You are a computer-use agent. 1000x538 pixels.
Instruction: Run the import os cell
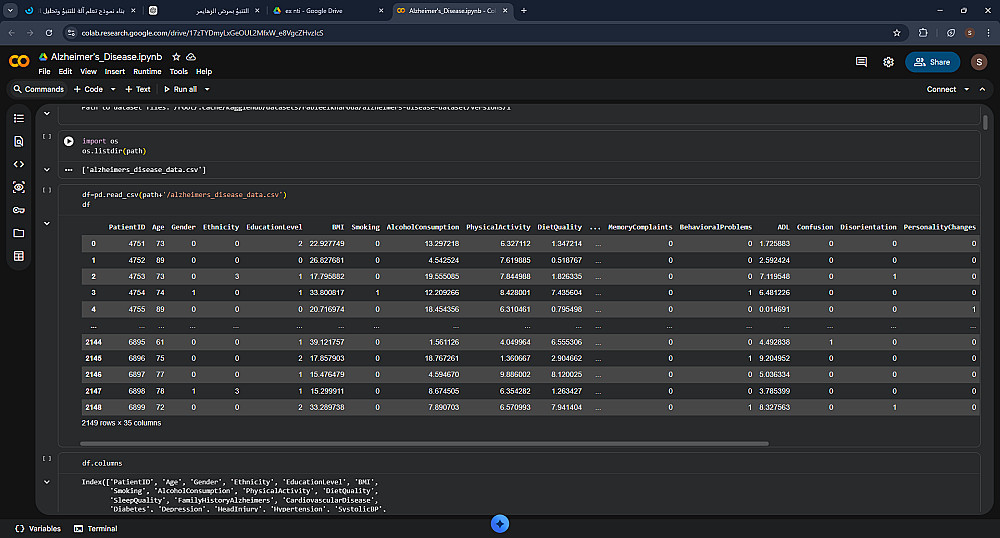click(x=69, y=142)
